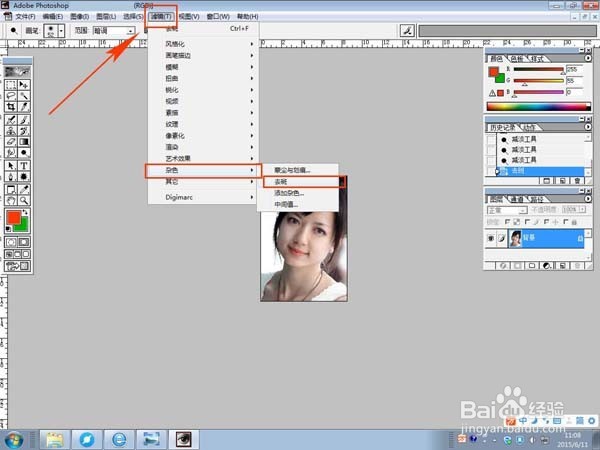Switch to Quick Mask mode

tap(24, 242)
